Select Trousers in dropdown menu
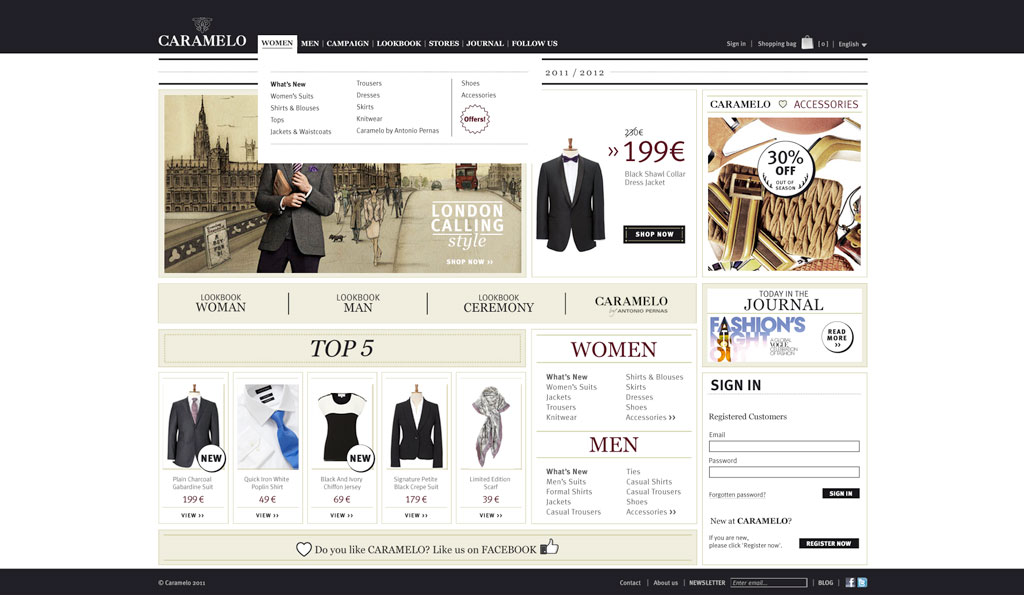1024x595 pixels. [369, 83]
